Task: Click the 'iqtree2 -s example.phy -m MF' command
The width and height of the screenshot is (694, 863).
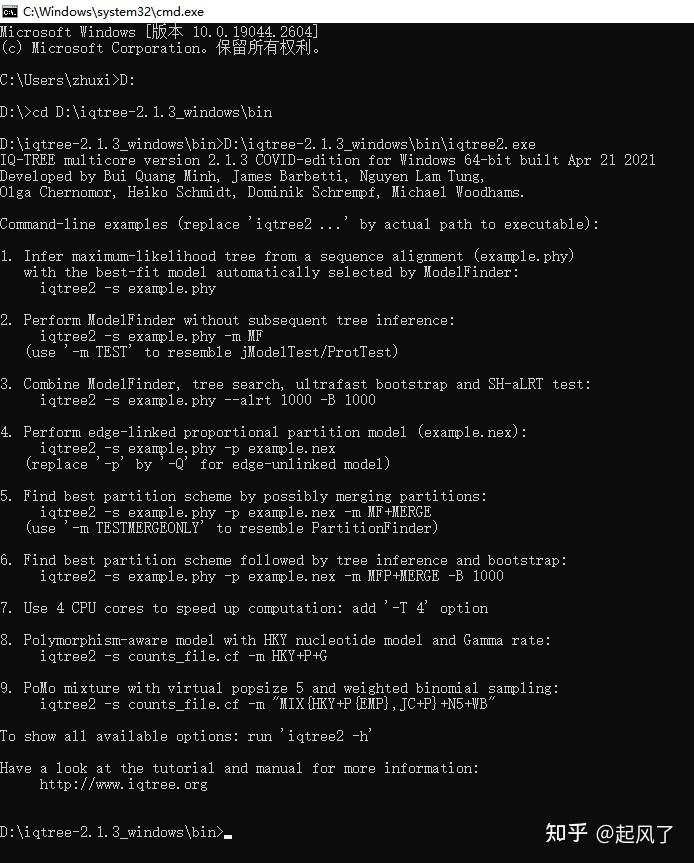Action: [150, 336]
